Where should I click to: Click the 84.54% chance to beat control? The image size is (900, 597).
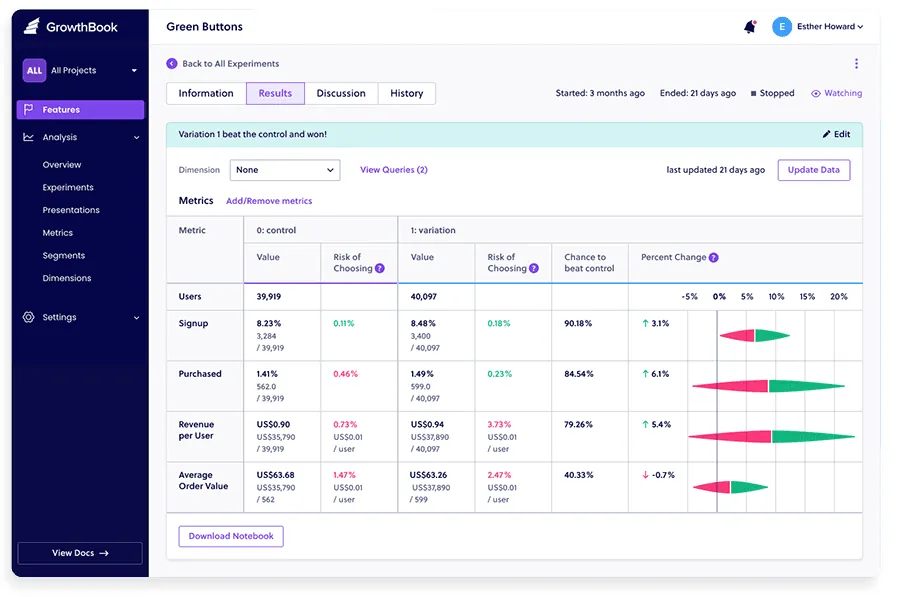tap(579, 374)
